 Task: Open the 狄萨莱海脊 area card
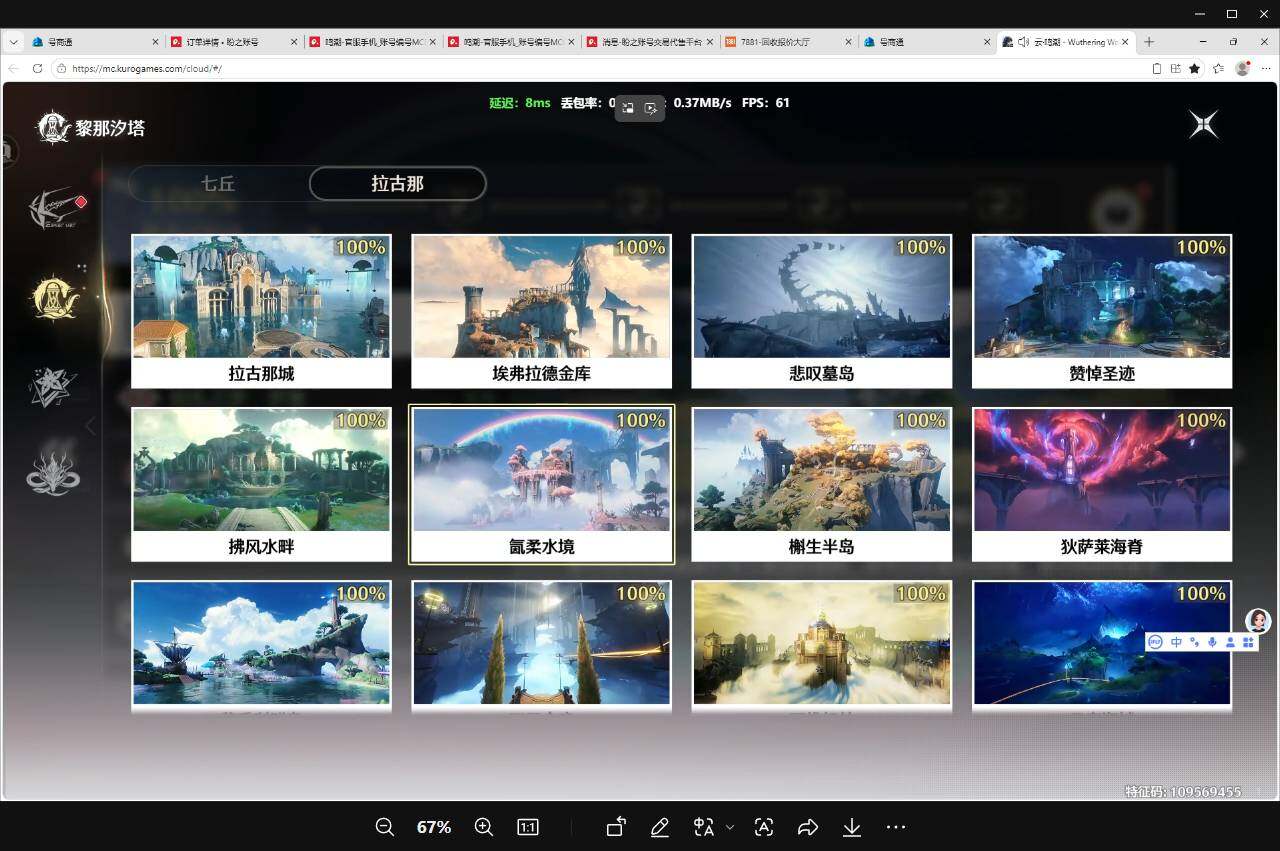click(x=1102, y=484)
